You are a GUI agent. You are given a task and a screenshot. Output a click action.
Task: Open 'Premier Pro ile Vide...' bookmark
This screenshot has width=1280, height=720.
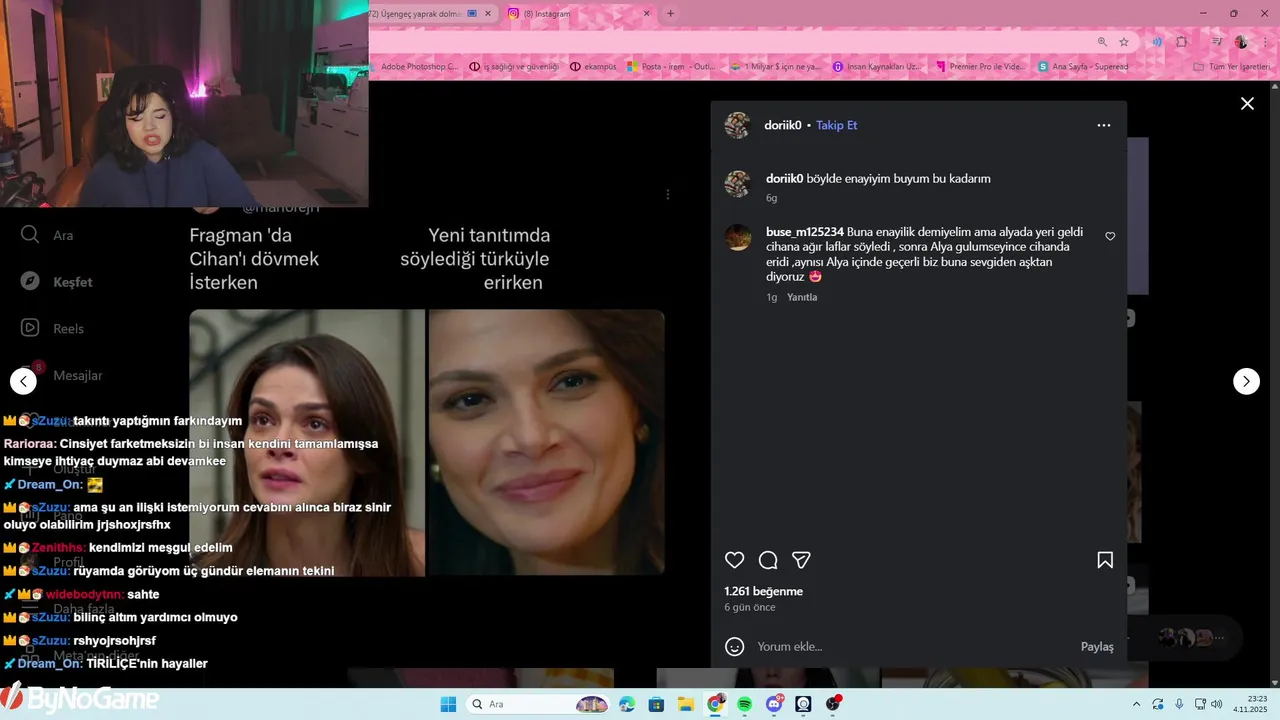click(980, 67)
